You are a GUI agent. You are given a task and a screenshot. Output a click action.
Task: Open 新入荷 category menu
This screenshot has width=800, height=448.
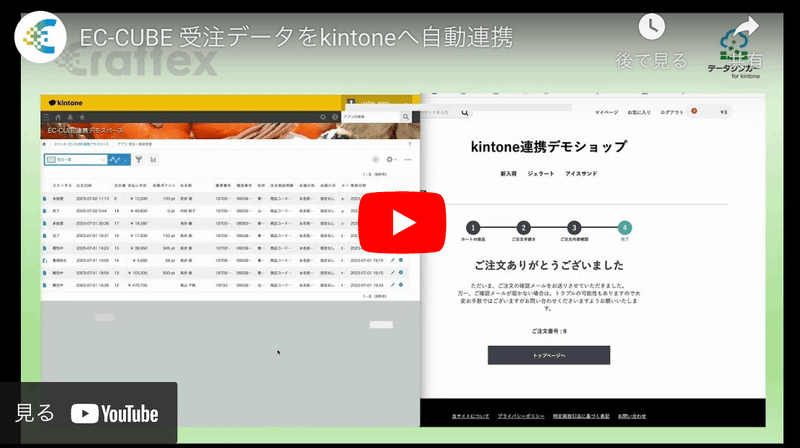508,173
